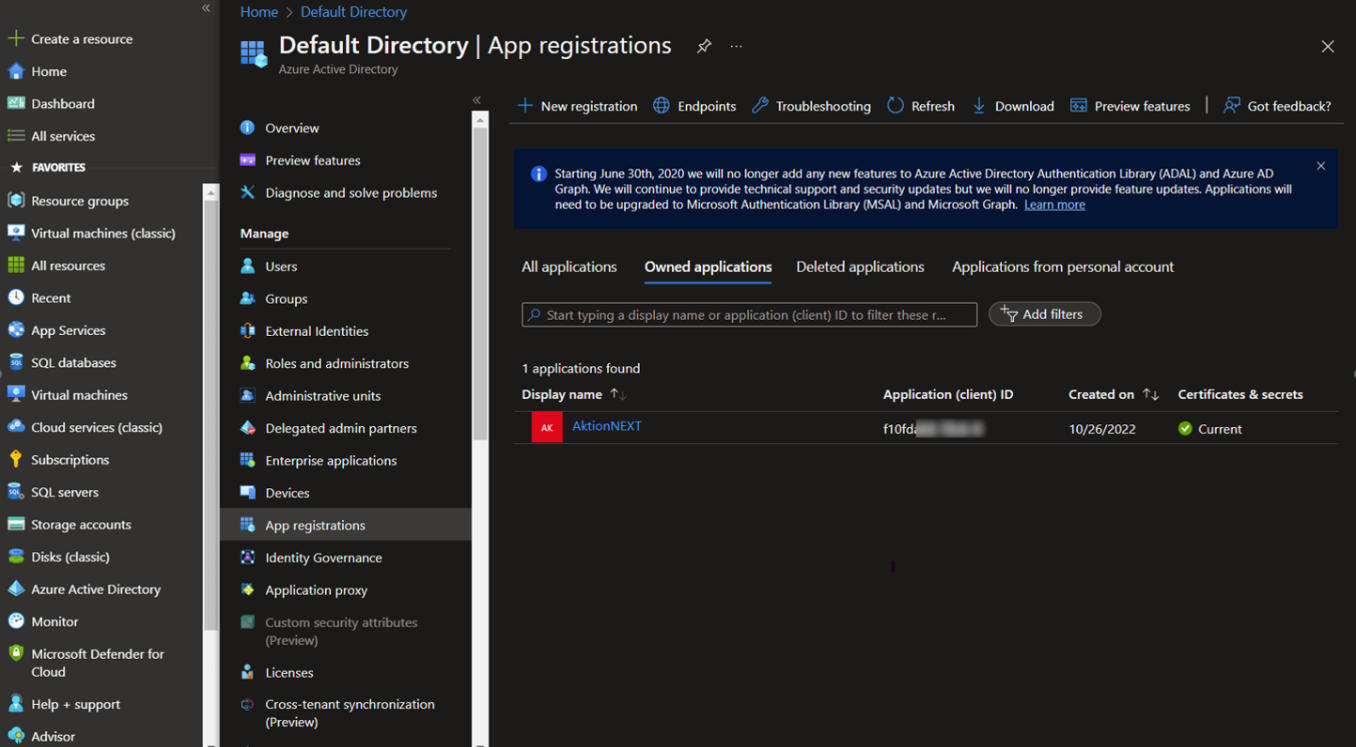Screen dimensions: 1356x747
Task: Click the External Identities icon
Action: click(248, 331)
